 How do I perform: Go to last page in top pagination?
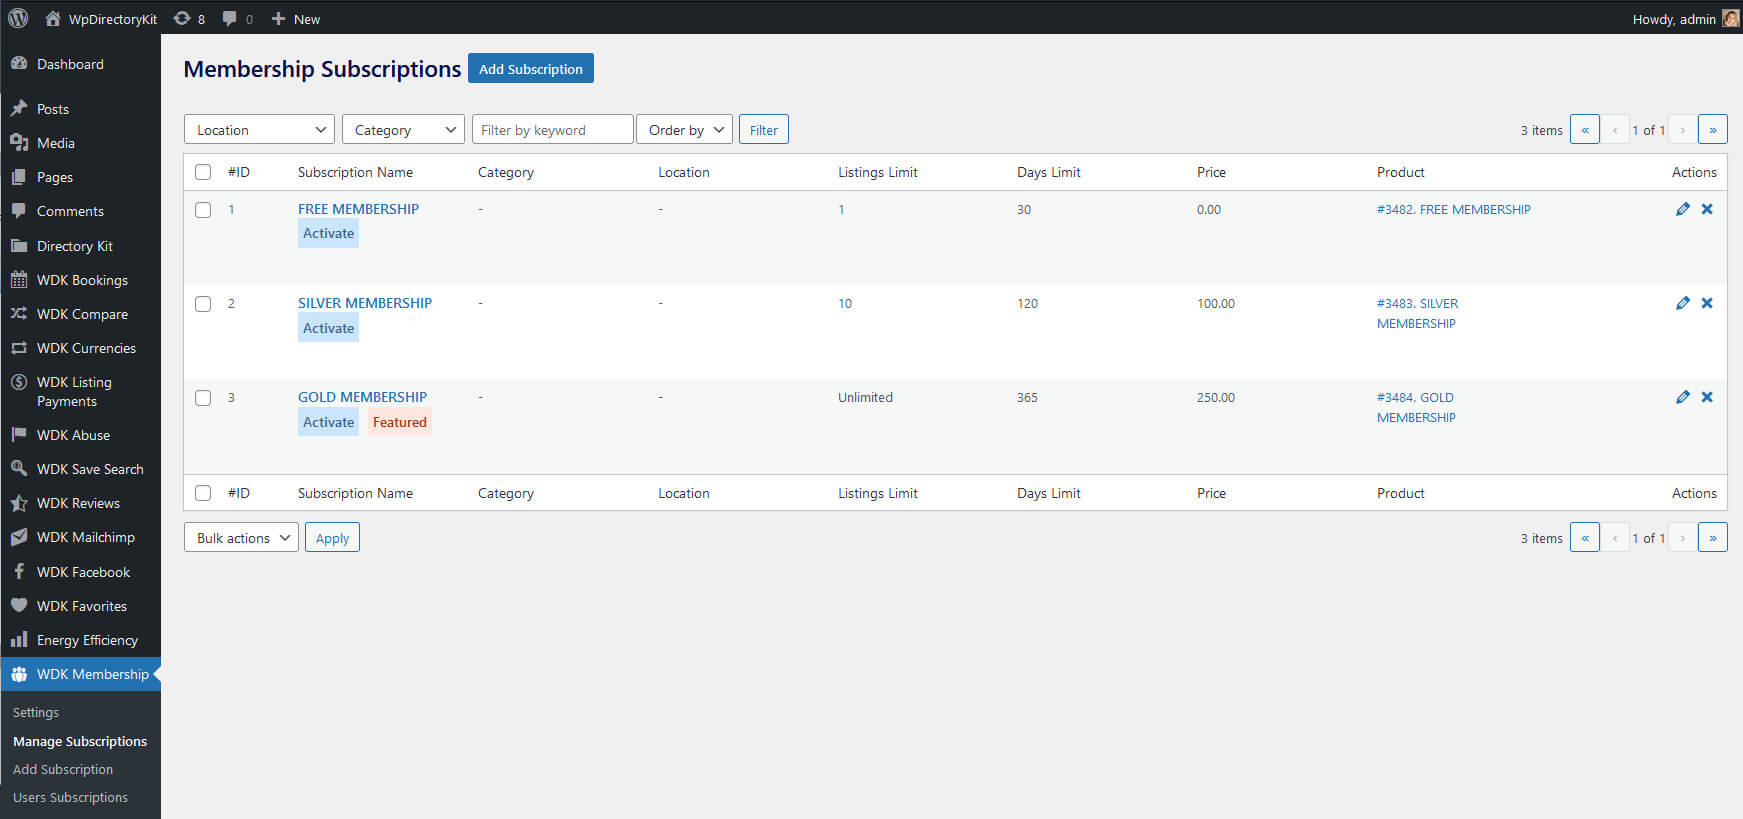tap(1713, 129)
